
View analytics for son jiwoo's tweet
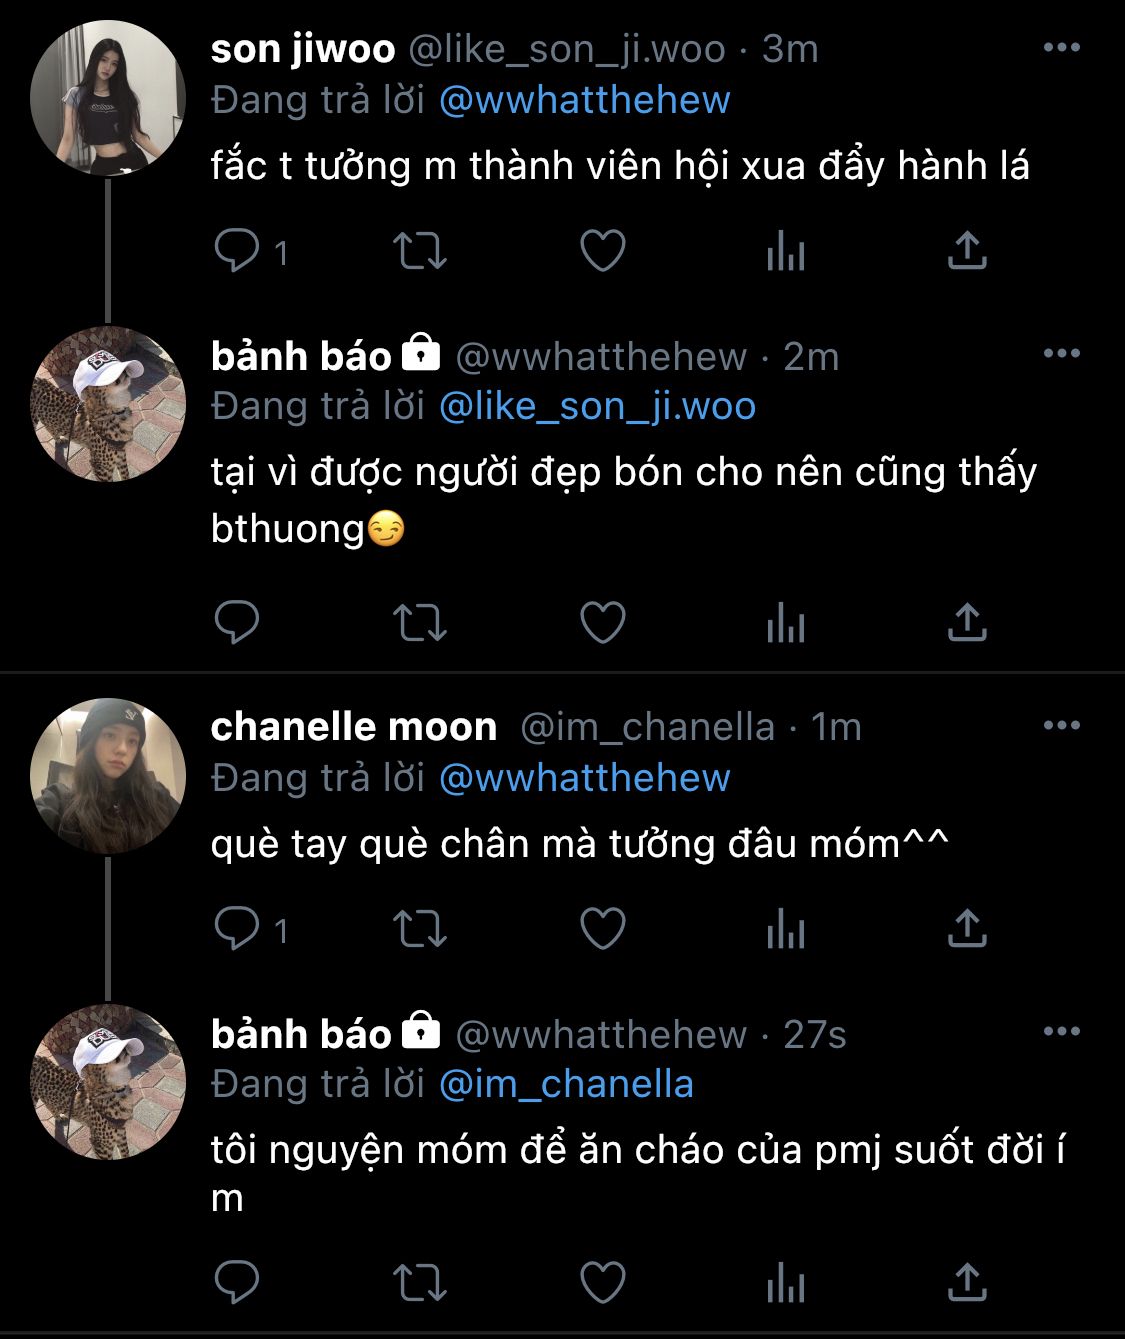[x=786, y=251]
